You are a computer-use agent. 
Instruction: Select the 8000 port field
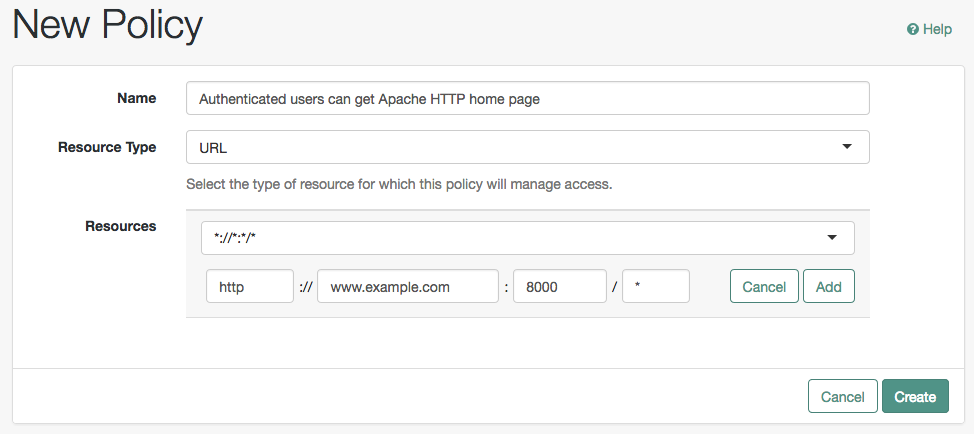(x=560, y=286)
